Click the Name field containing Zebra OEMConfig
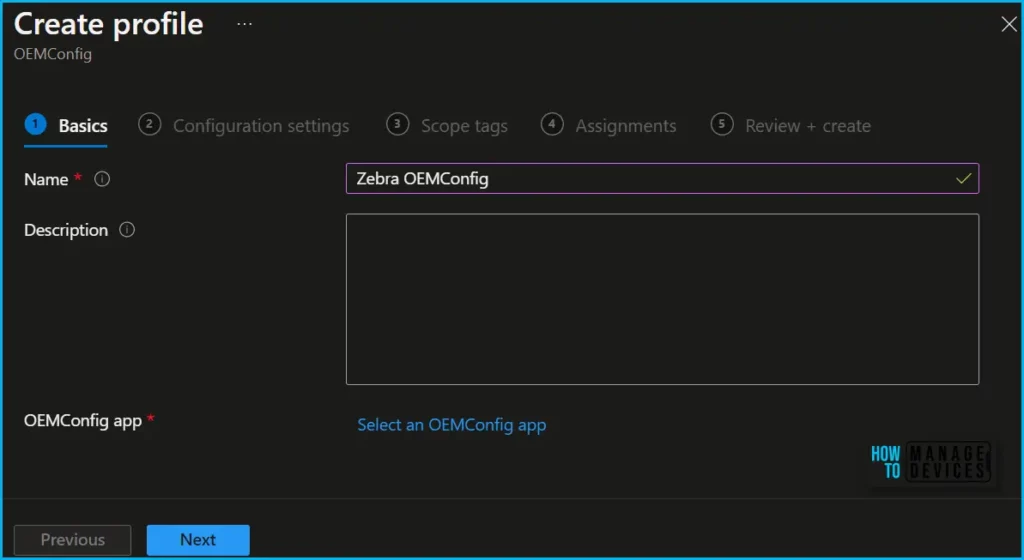Viewport: 1024px width, 560px height. click(x=662, y=178)
